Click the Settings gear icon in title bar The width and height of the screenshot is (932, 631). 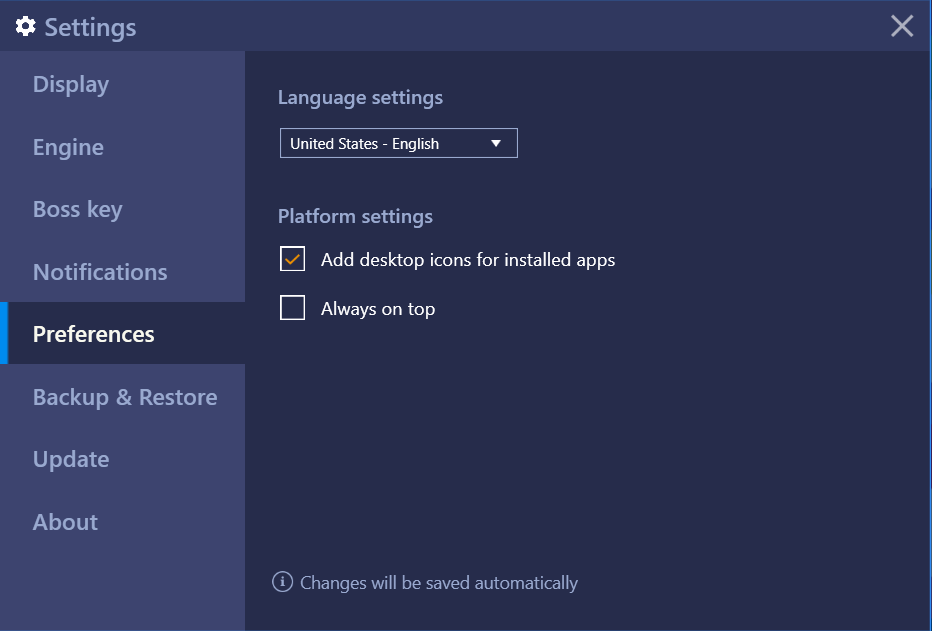coord(25,27)
